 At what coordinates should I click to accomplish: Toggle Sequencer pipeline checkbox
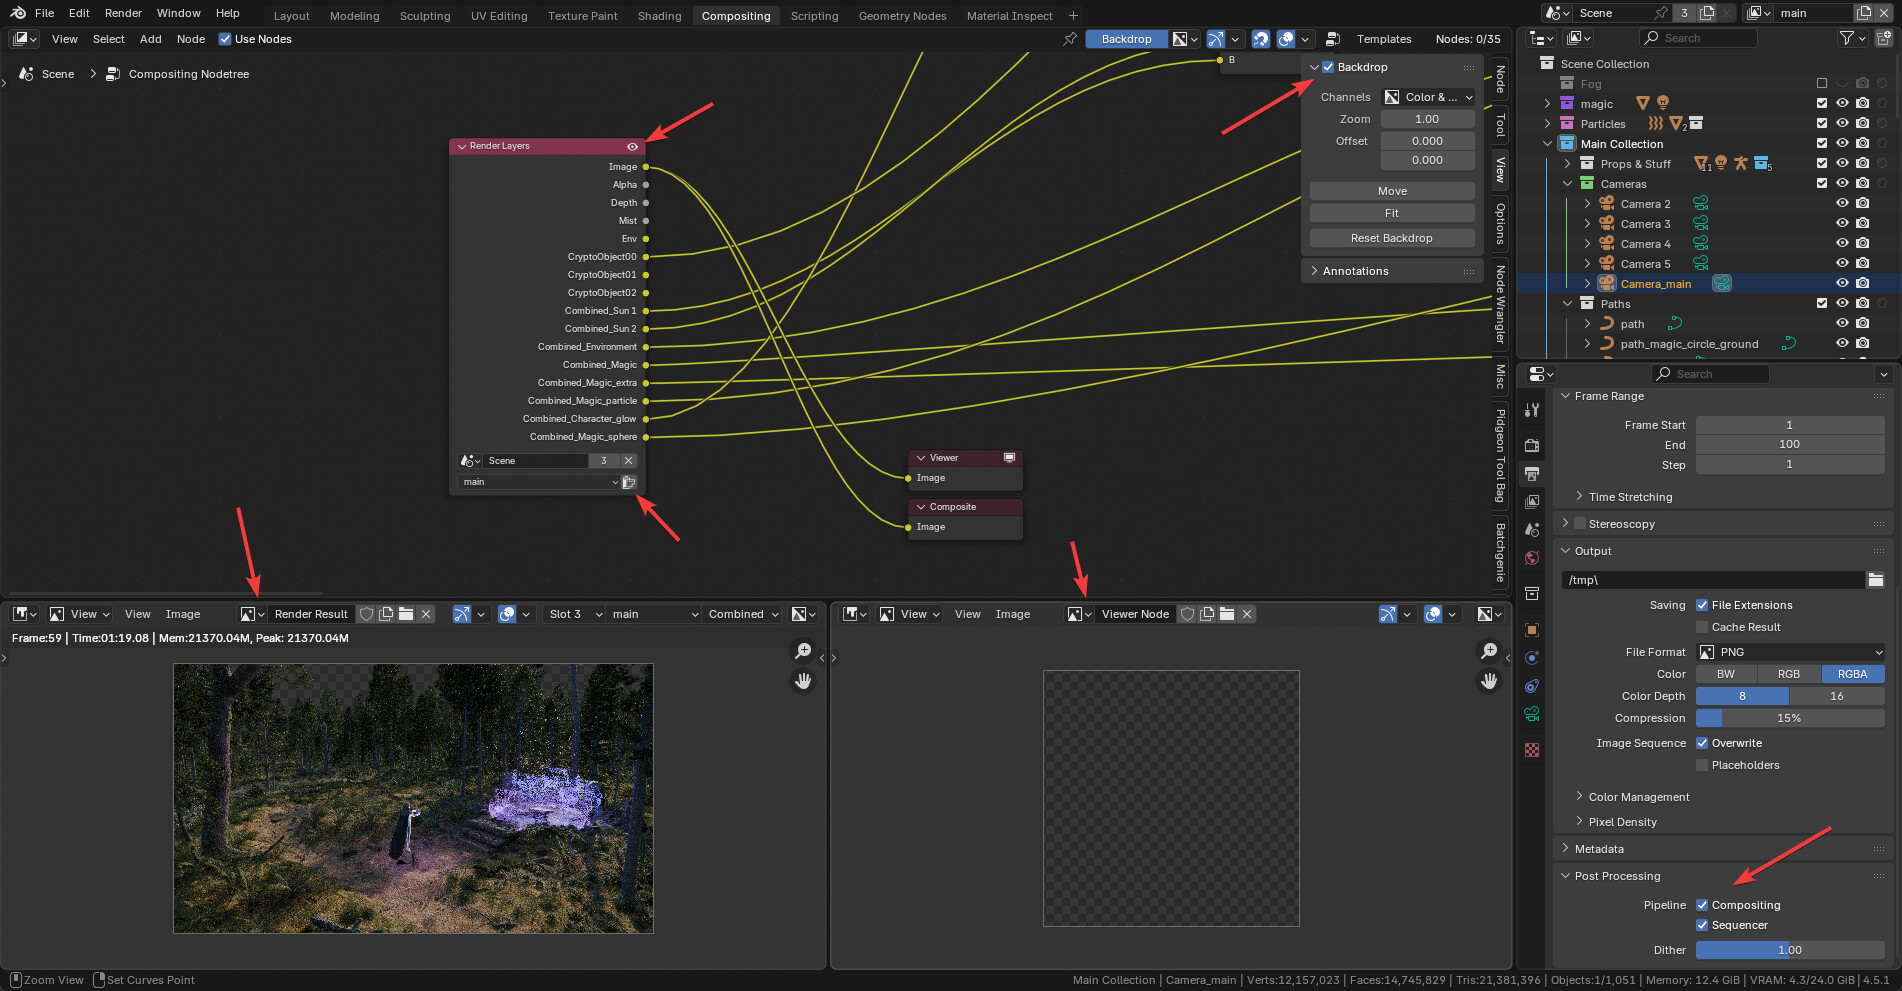[1702, 925]
